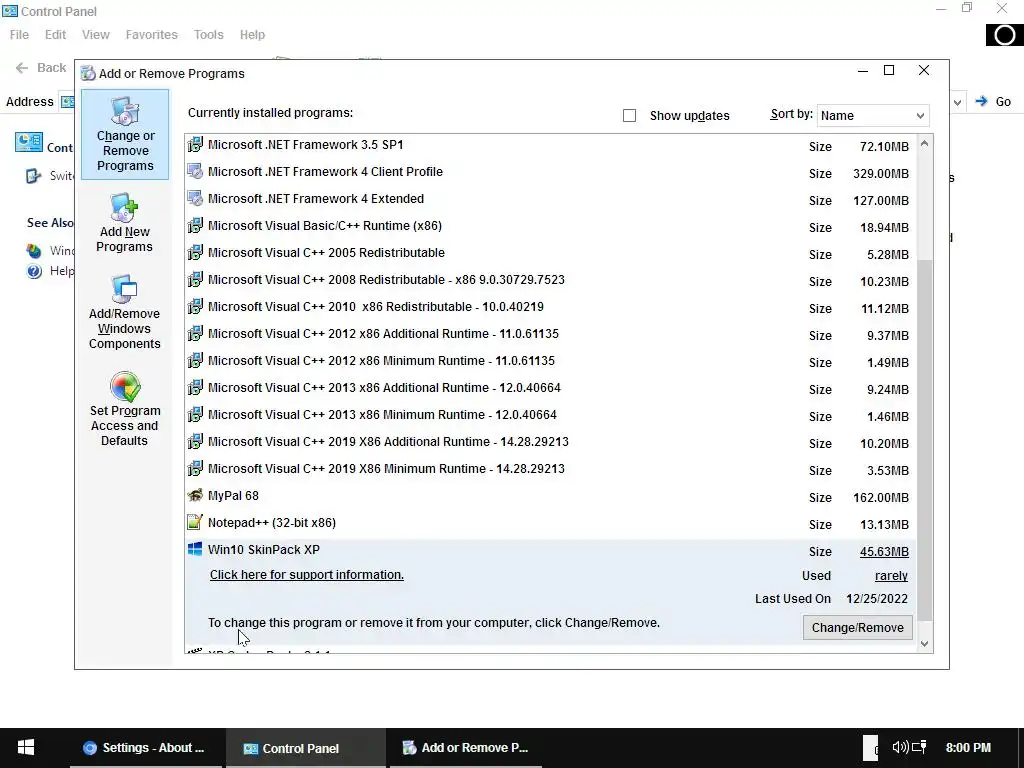Open the Tools menu in Control Panel
This screenshot has height=768, width=1024.
208,35
